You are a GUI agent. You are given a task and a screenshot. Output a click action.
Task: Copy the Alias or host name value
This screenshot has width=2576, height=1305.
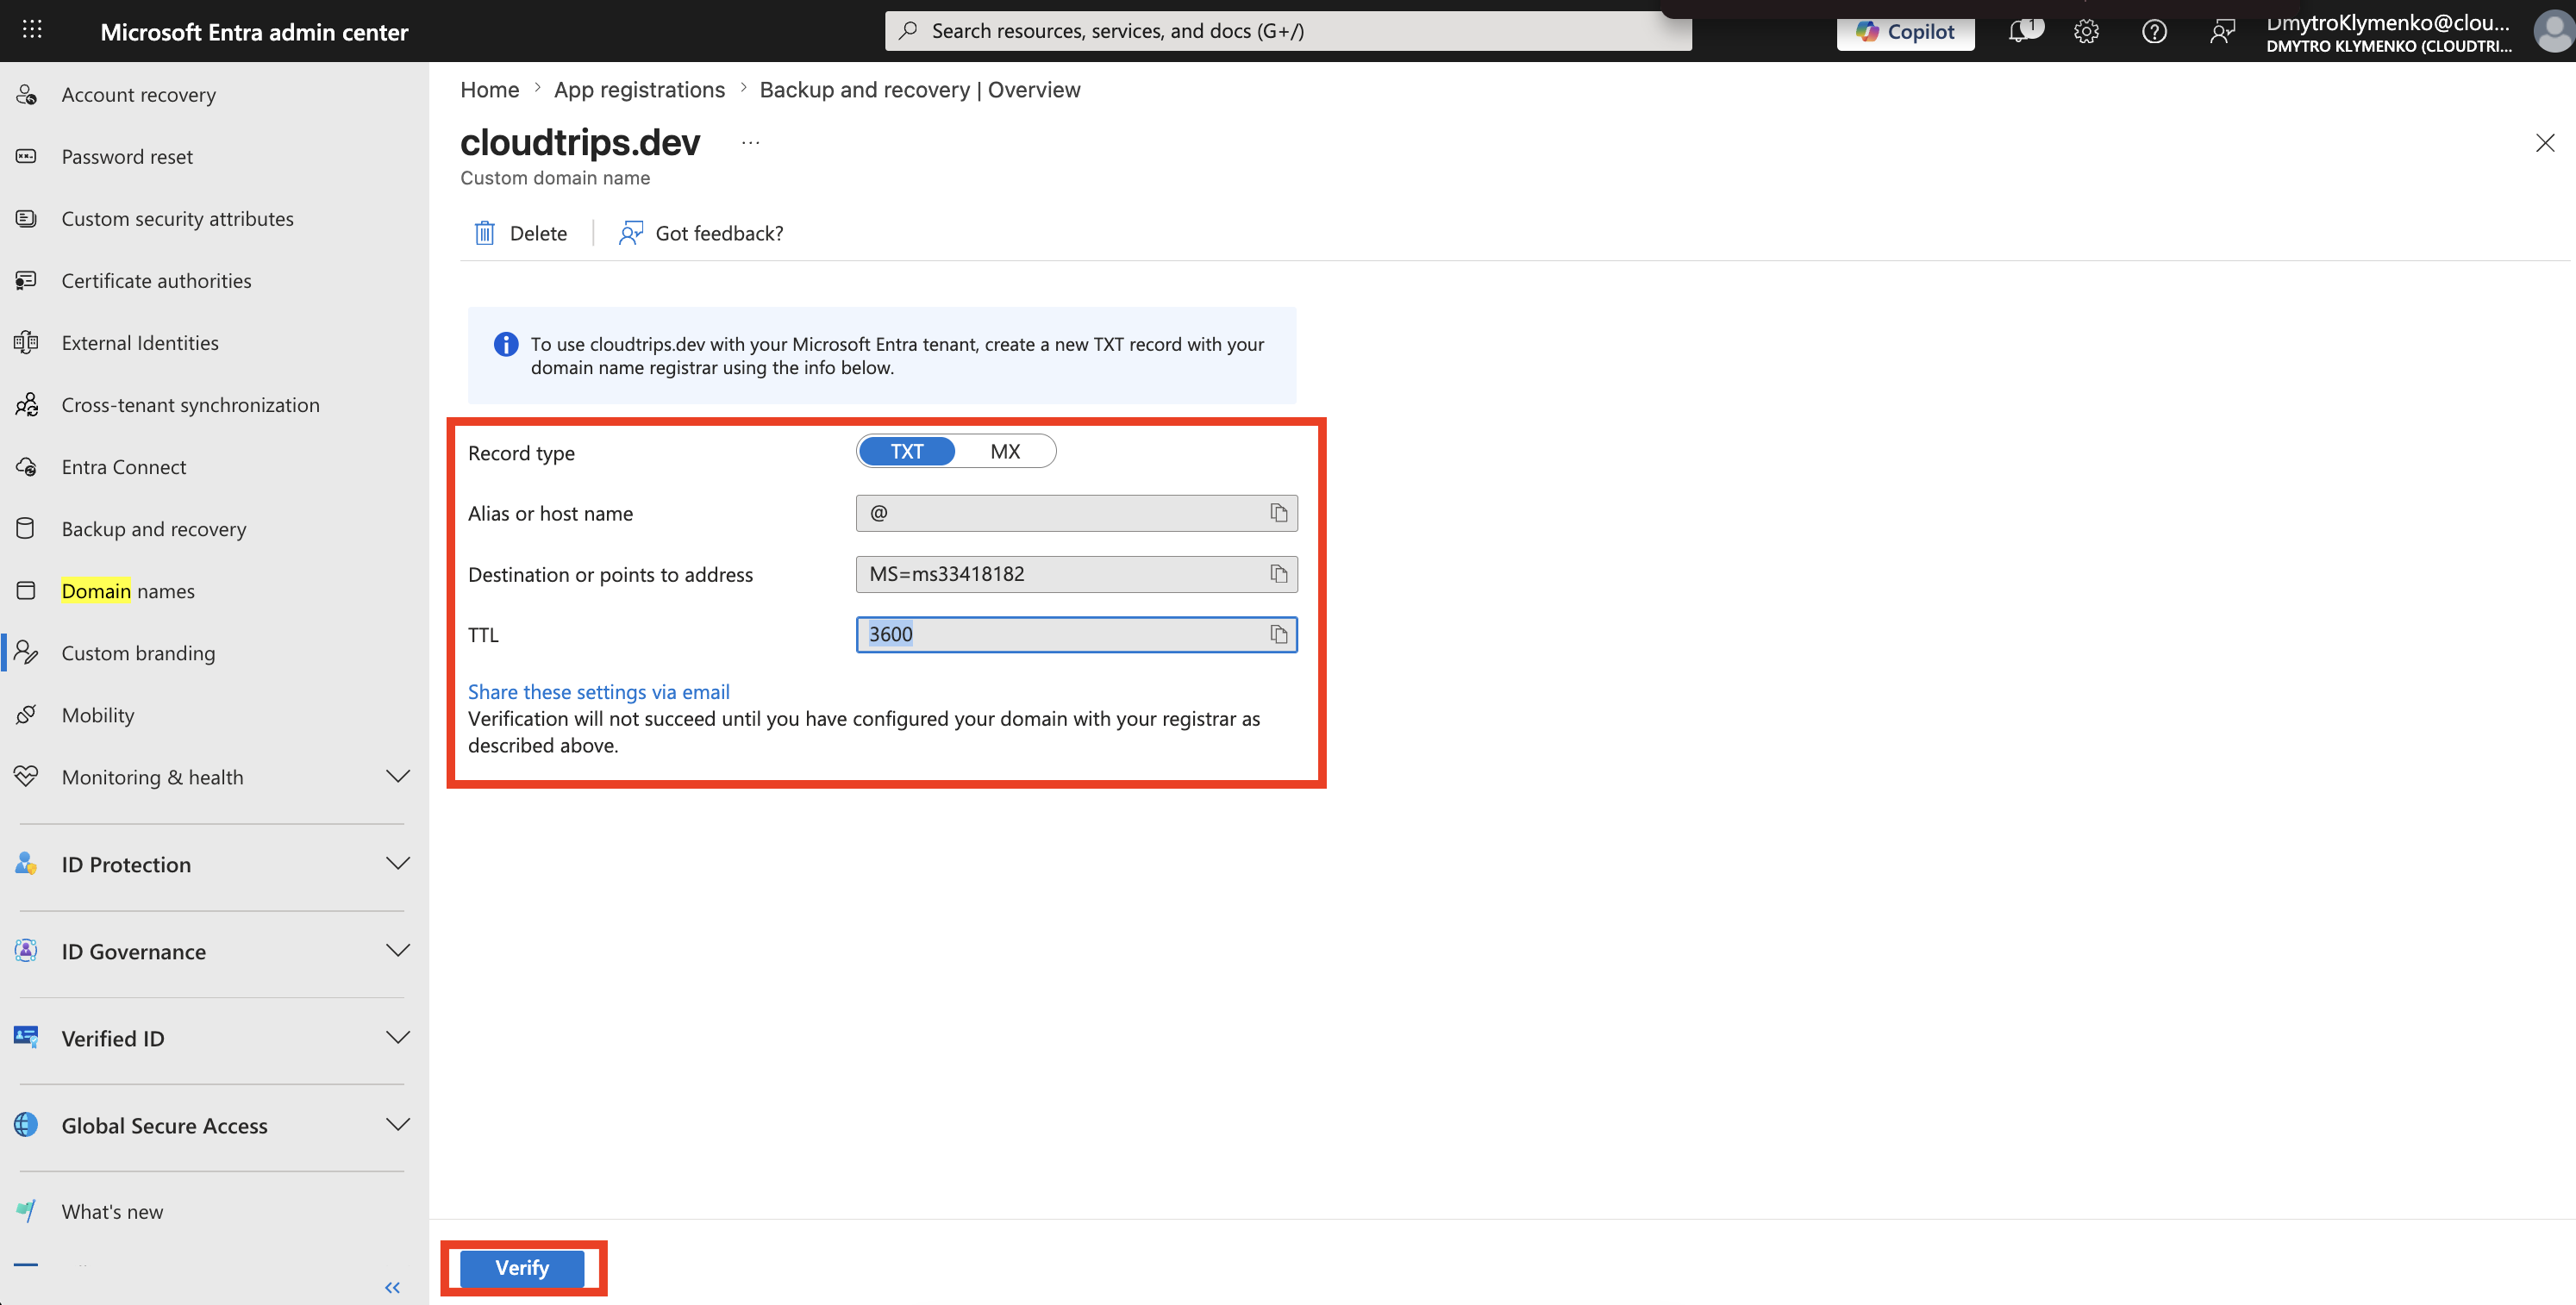click(1278, 513)
